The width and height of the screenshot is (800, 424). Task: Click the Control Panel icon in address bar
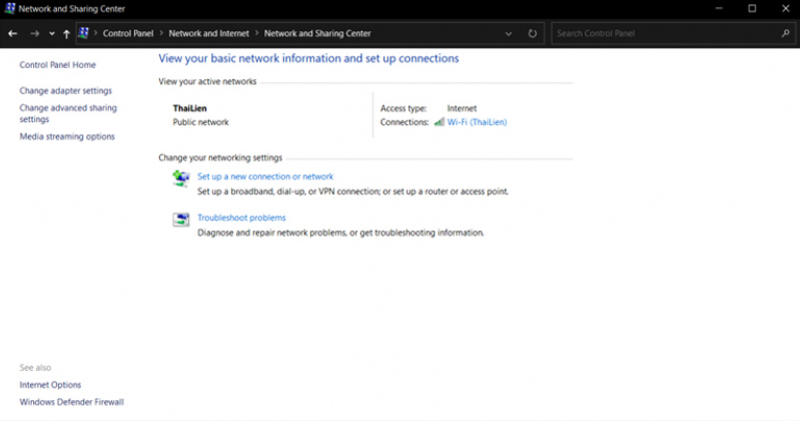coord(83,33)
